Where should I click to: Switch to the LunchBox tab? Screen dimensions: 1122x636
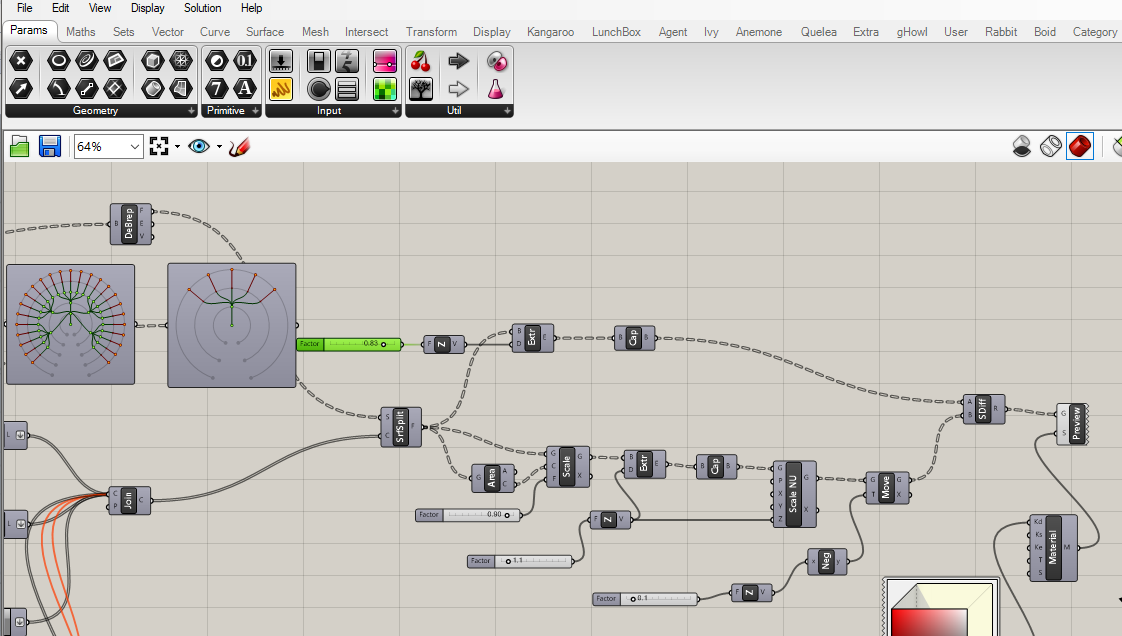pos(616,31)
